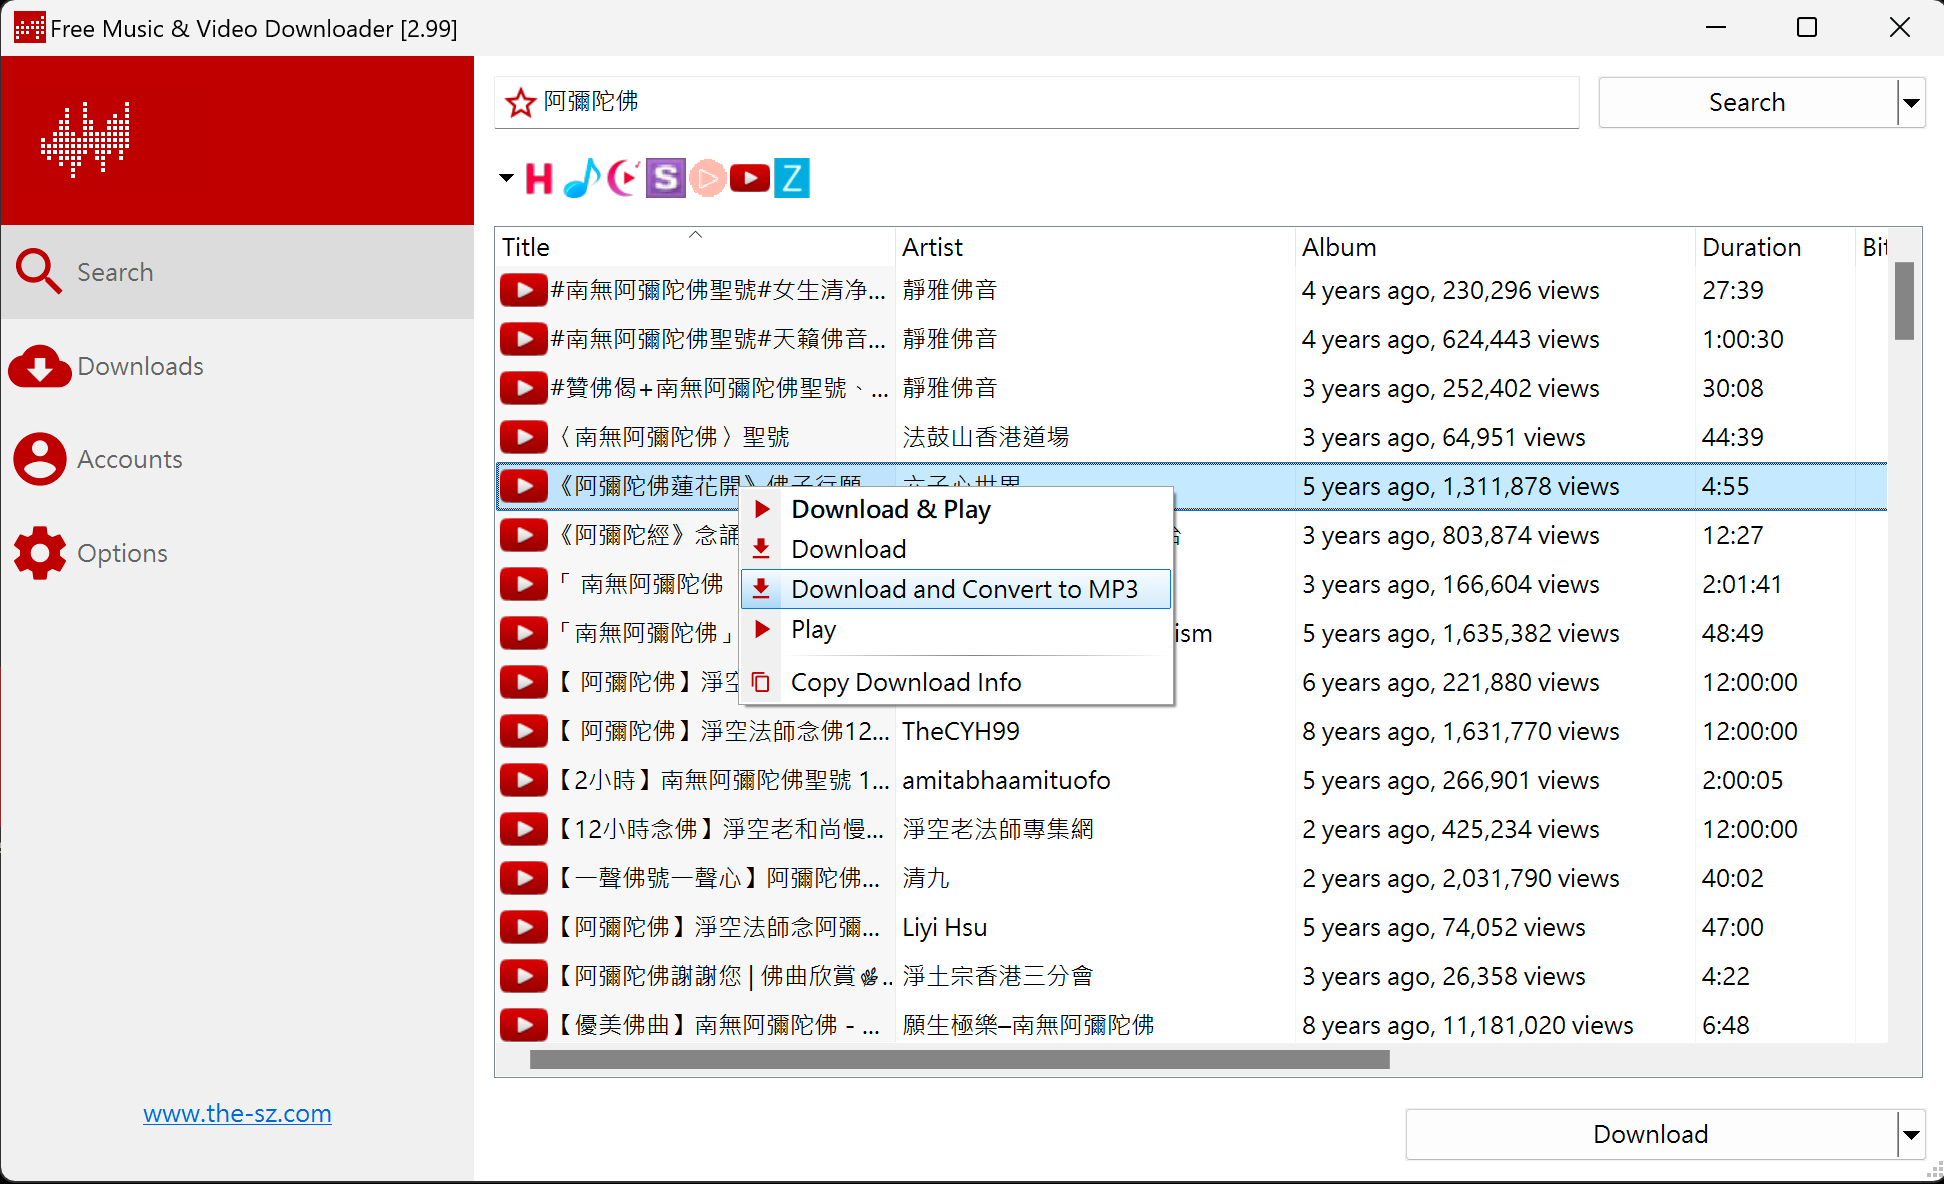Choose Download and Convert to MP3
1944x1184 pixels.
point(956,589)
